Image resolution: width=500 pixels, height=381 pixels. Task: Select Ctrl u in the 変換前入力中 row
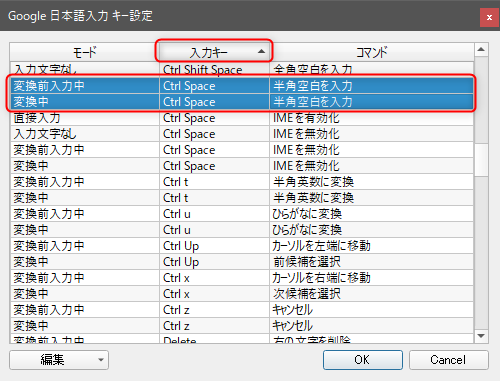214,214
